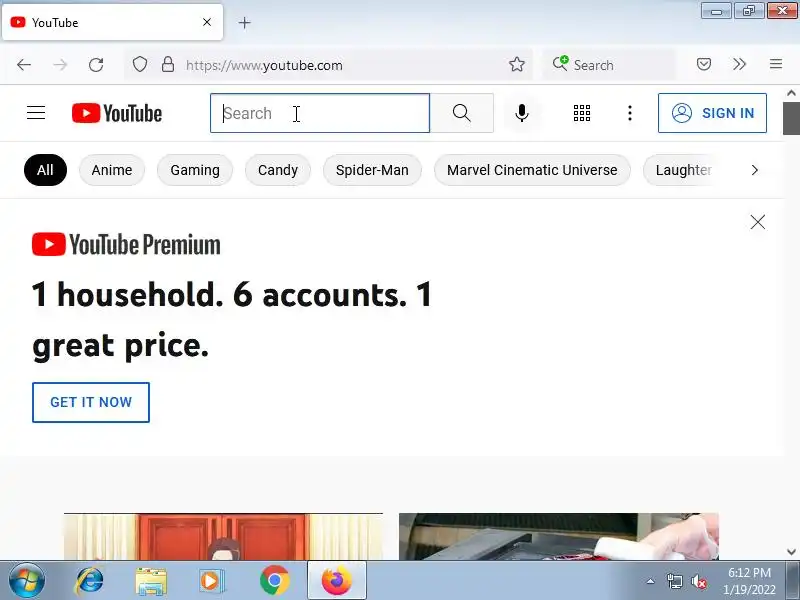Open the YouTube apps grid
The width and height of the screenshot is (800, 600).
(x=582, y=113)
